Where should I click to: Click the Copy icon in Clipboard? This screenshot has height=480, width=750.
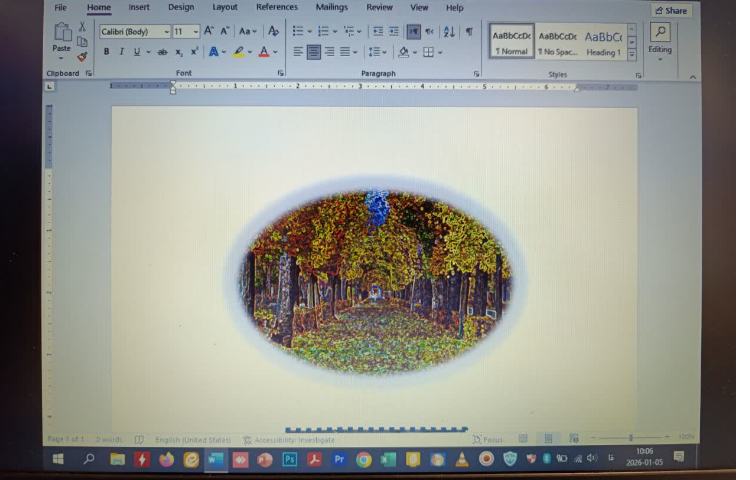point(82,41)
